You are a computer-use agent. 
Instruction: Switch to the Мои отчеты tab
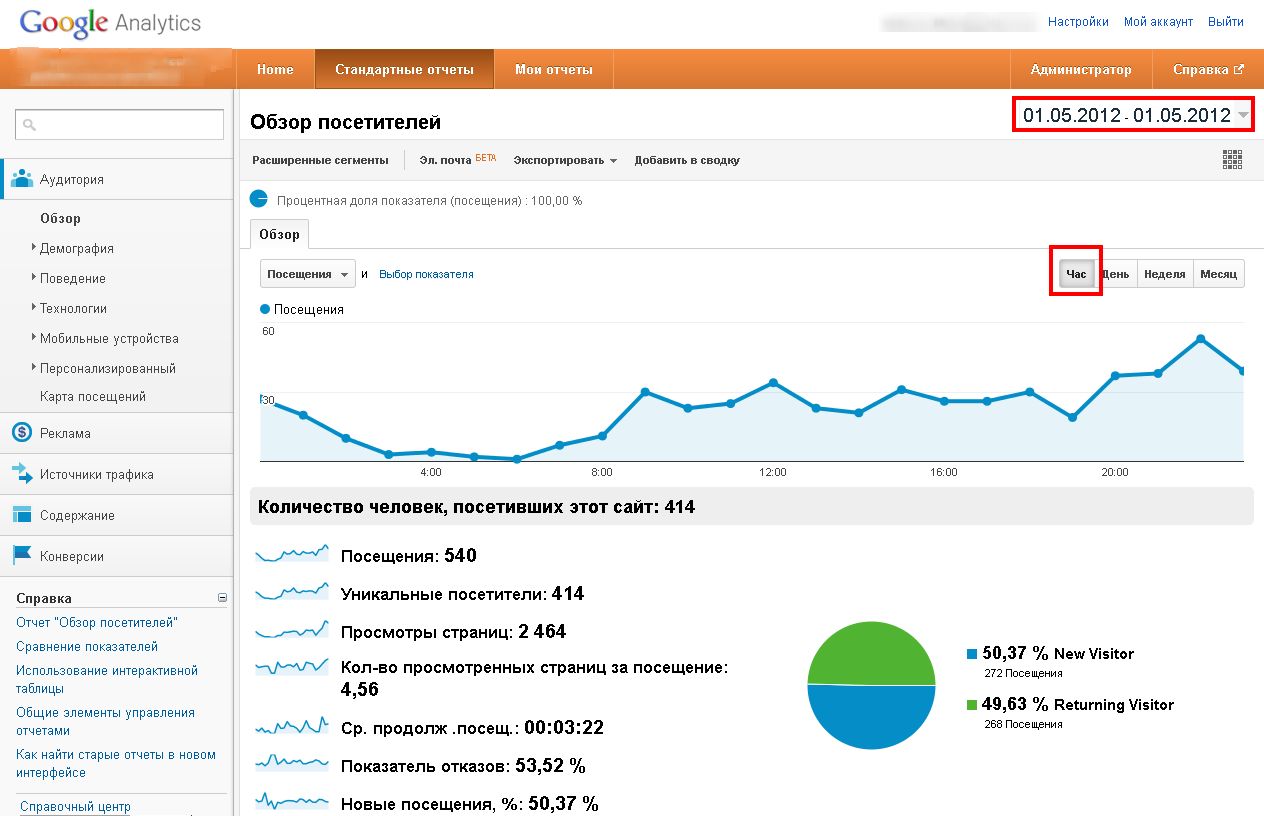pyautogui.click(x=553, y=69)
